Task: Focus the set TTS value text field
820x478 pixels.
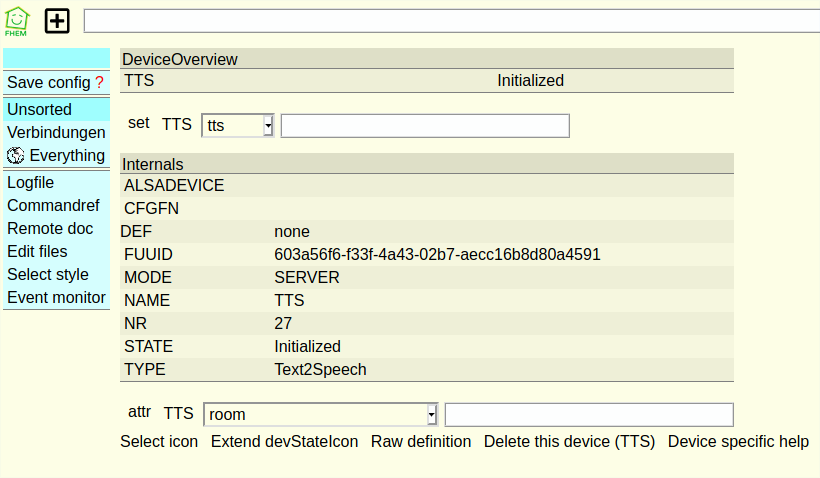Action: 425,125
